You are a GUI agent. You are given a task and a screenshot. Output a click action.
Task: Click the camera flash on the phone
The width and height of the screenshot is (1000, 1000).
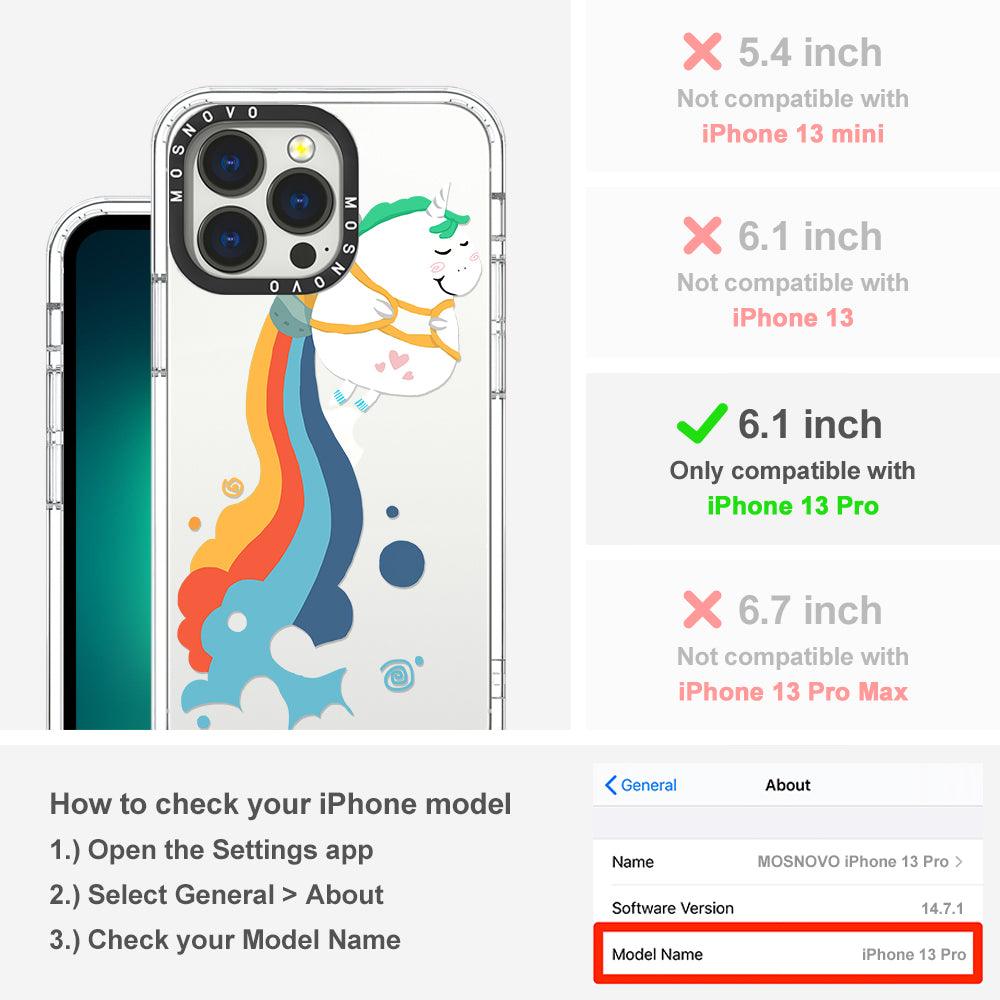click(301, 149)
